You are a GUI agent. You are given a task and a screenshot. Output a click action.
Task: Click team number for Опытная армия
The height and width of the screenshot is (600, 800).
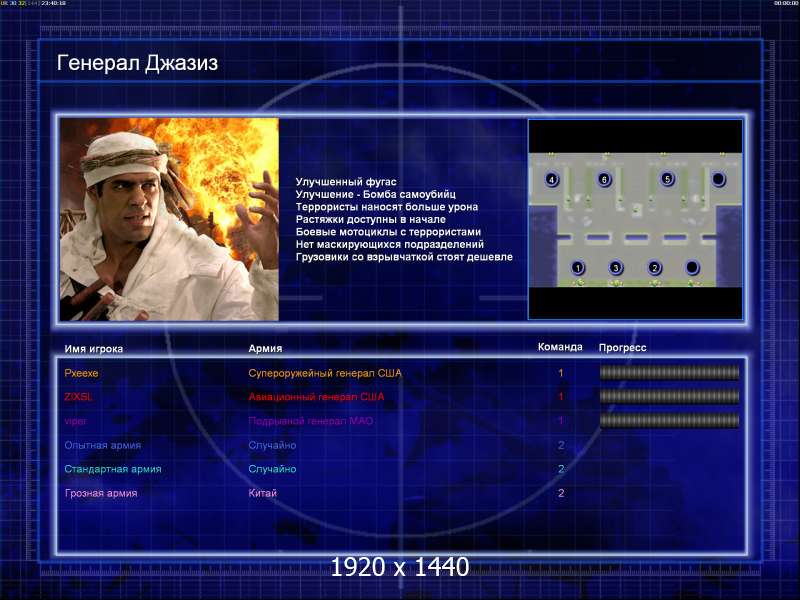[561, 445]
